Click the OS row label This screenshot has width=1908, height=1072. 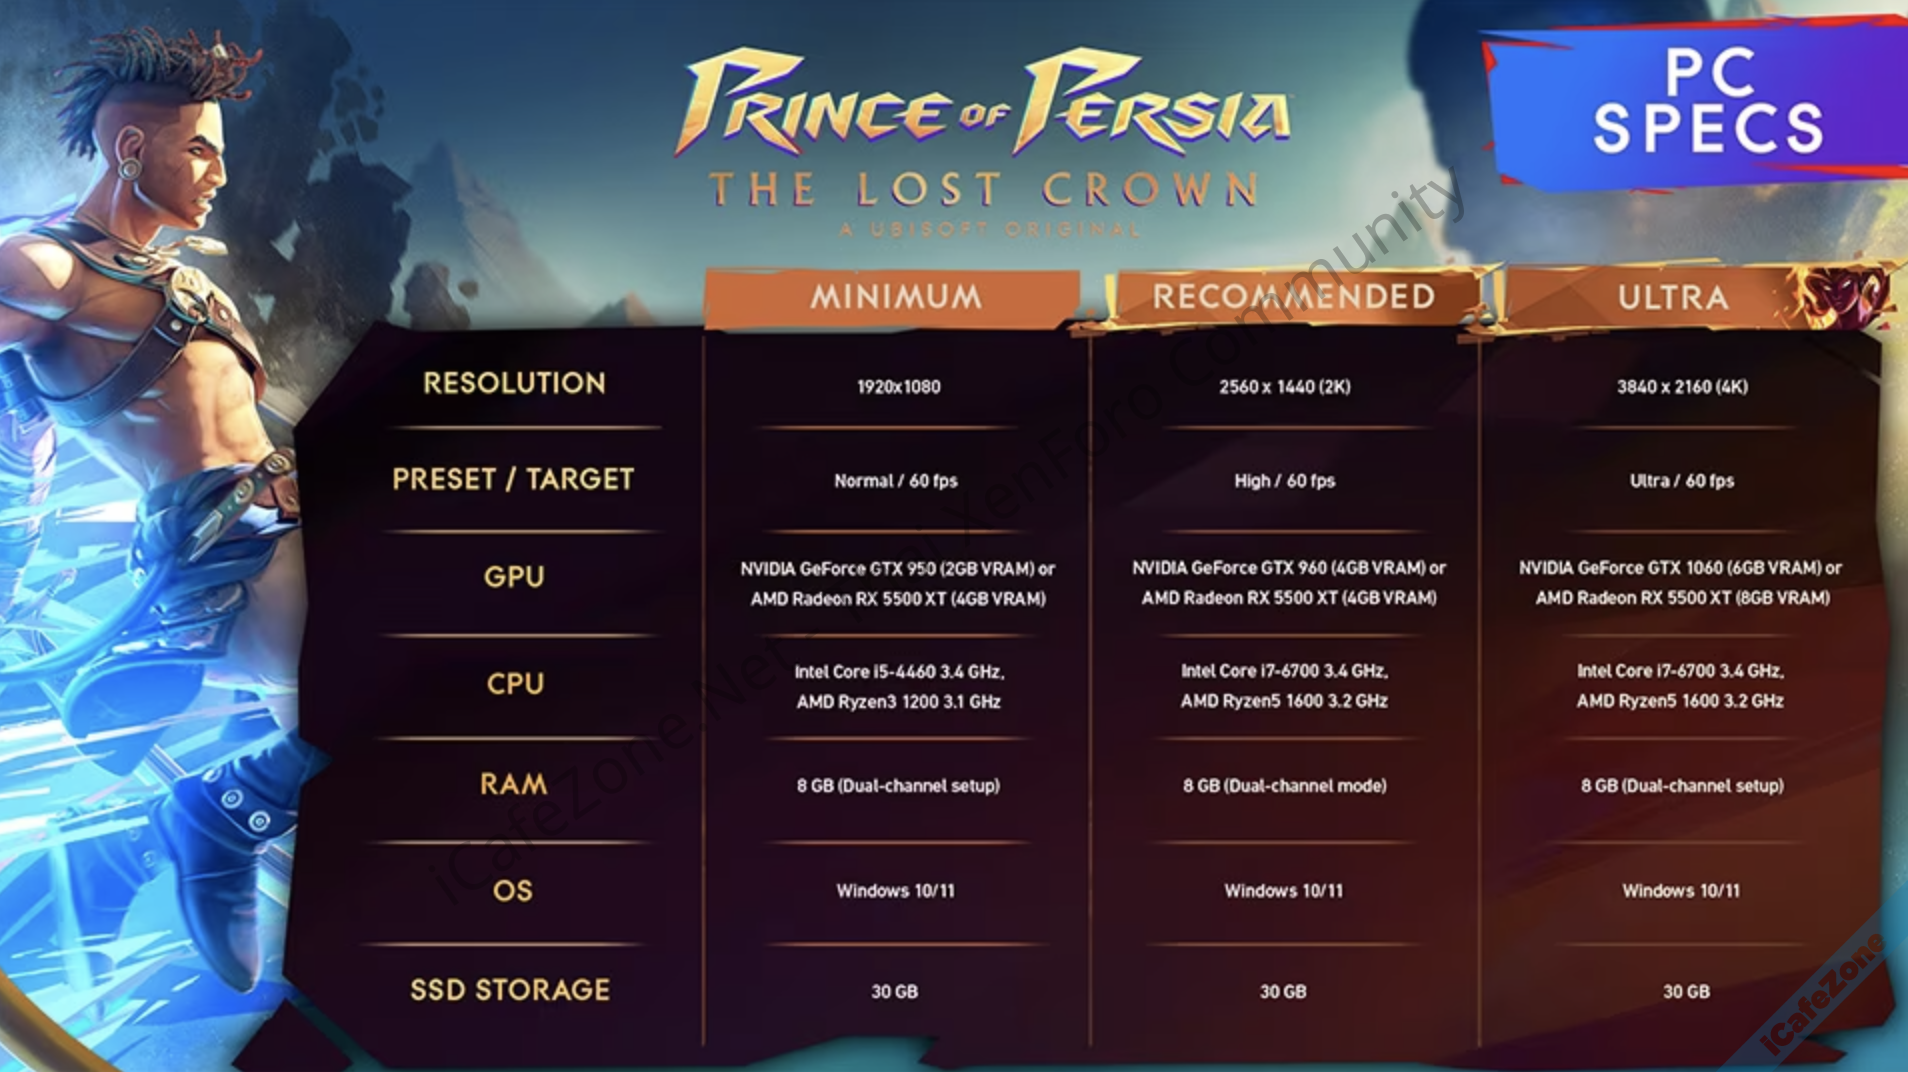[x=513, y=891]
